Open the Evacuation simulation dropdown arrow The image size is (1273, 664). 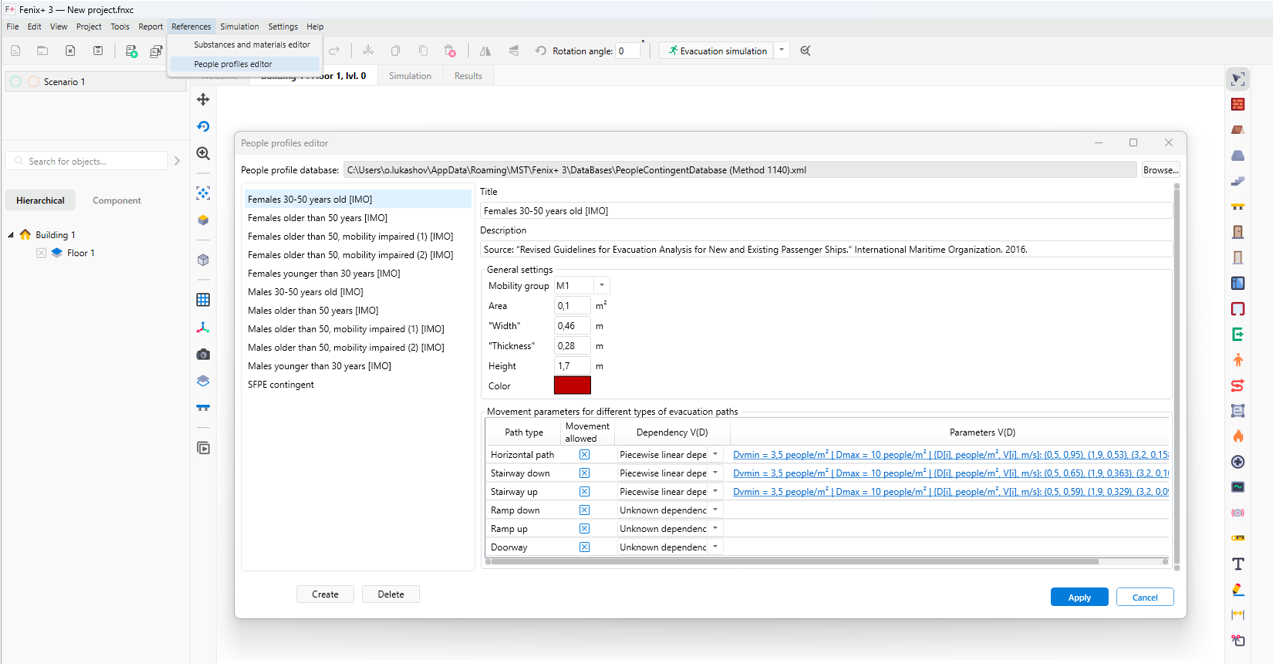782,51
